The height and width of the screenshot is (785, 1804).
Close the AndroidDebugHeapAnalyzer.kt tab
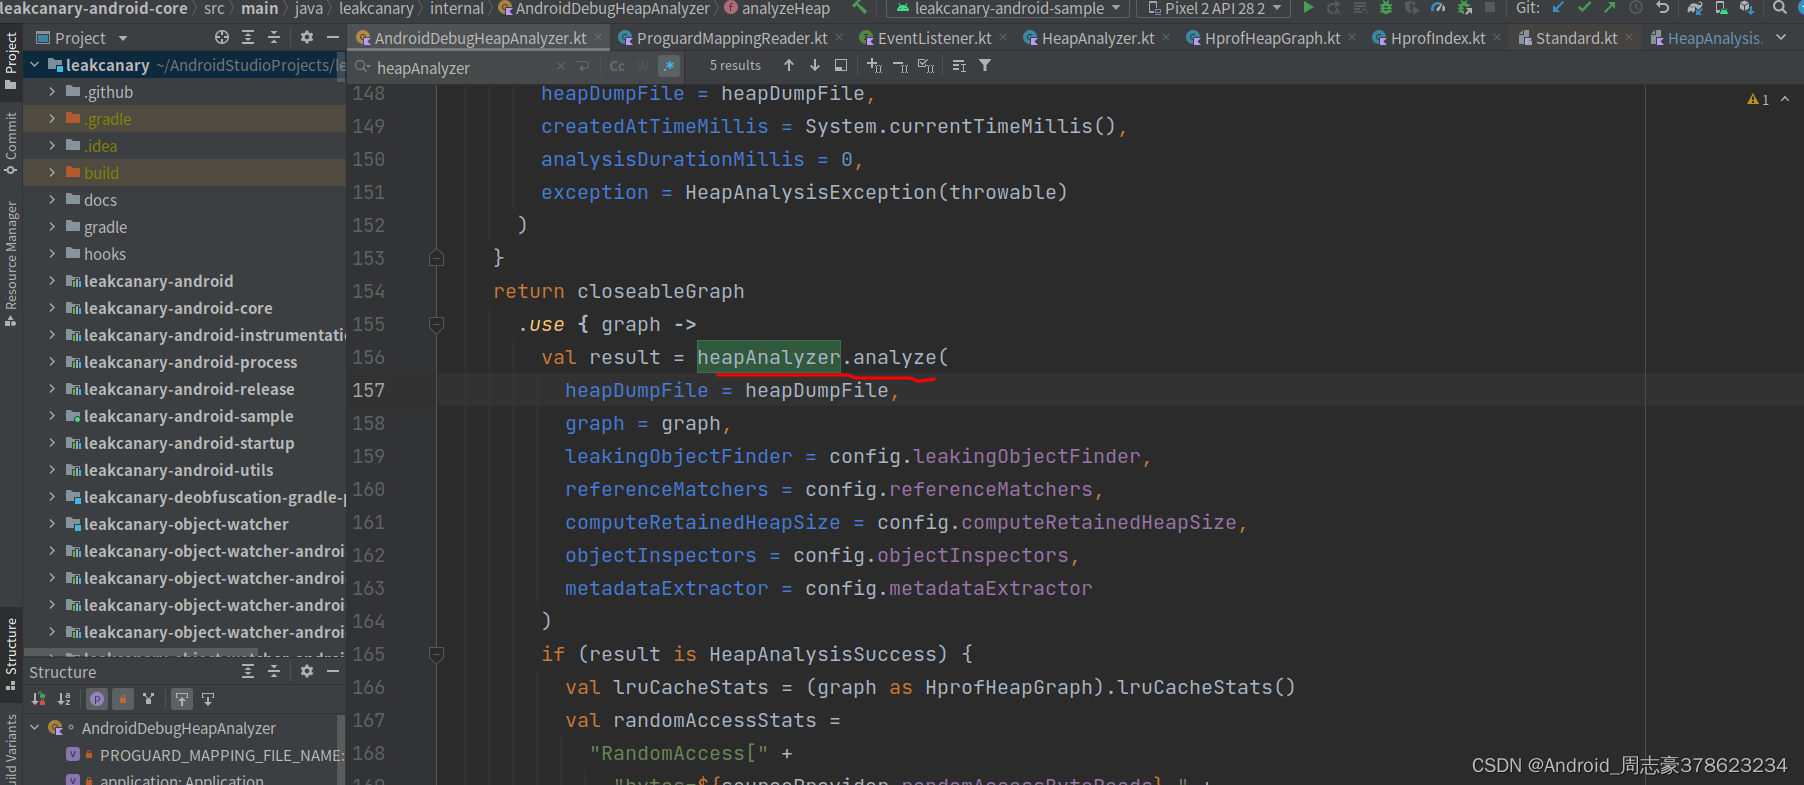[598, 38]
